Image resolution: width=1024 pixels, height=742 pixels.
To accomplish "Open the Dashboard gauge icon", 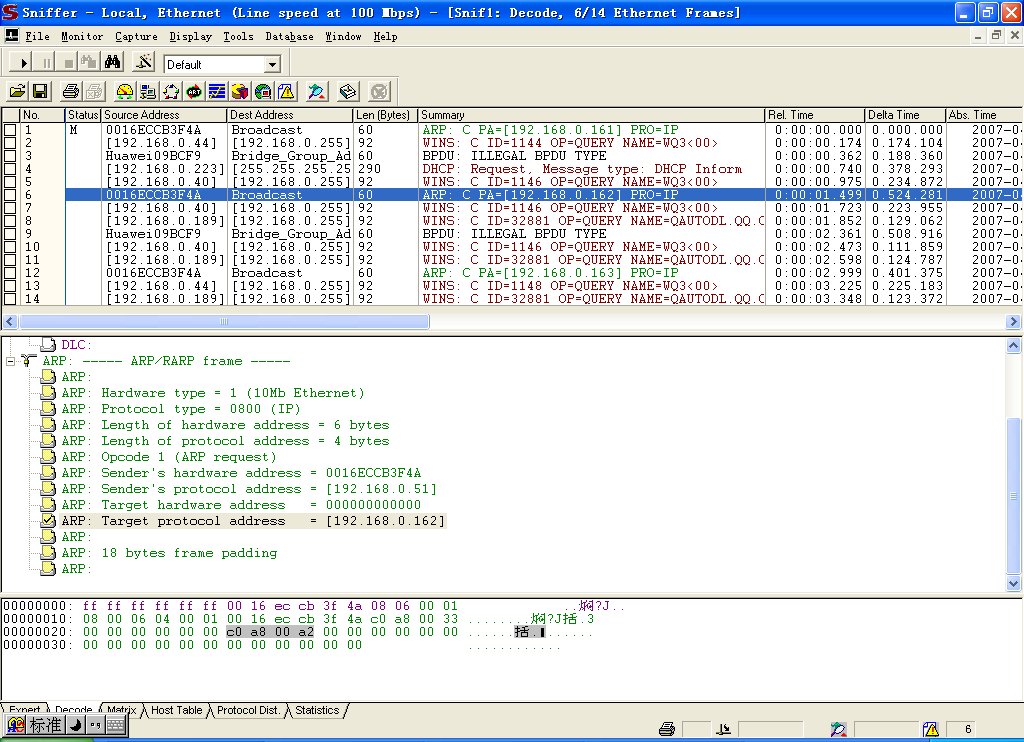I will 125,92.
